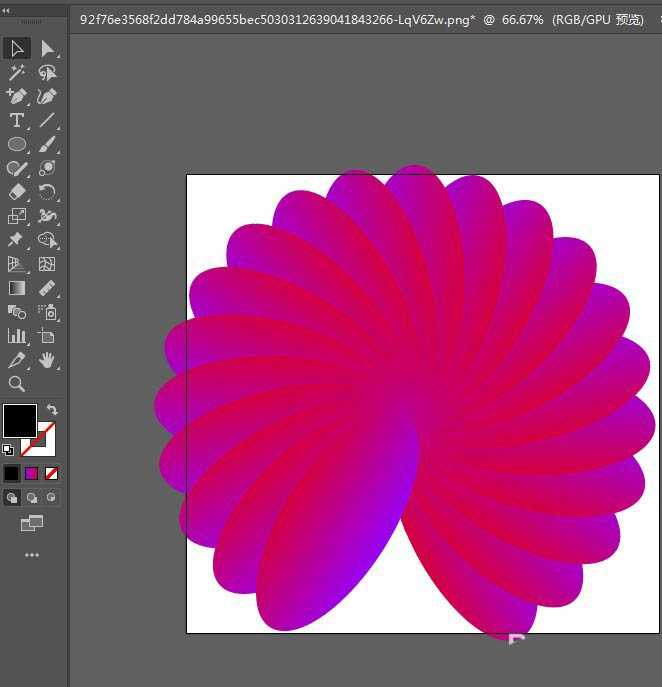Open the Change Screen Mode menu
662x687 pixels.
(32, 523)
